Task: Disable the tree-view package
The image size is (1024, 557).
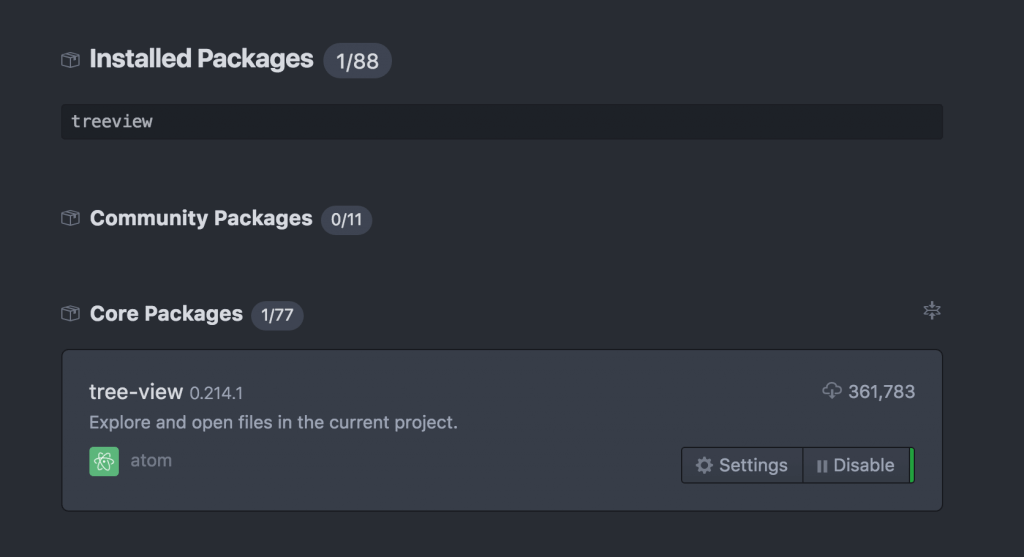Action: coord(856,465)
